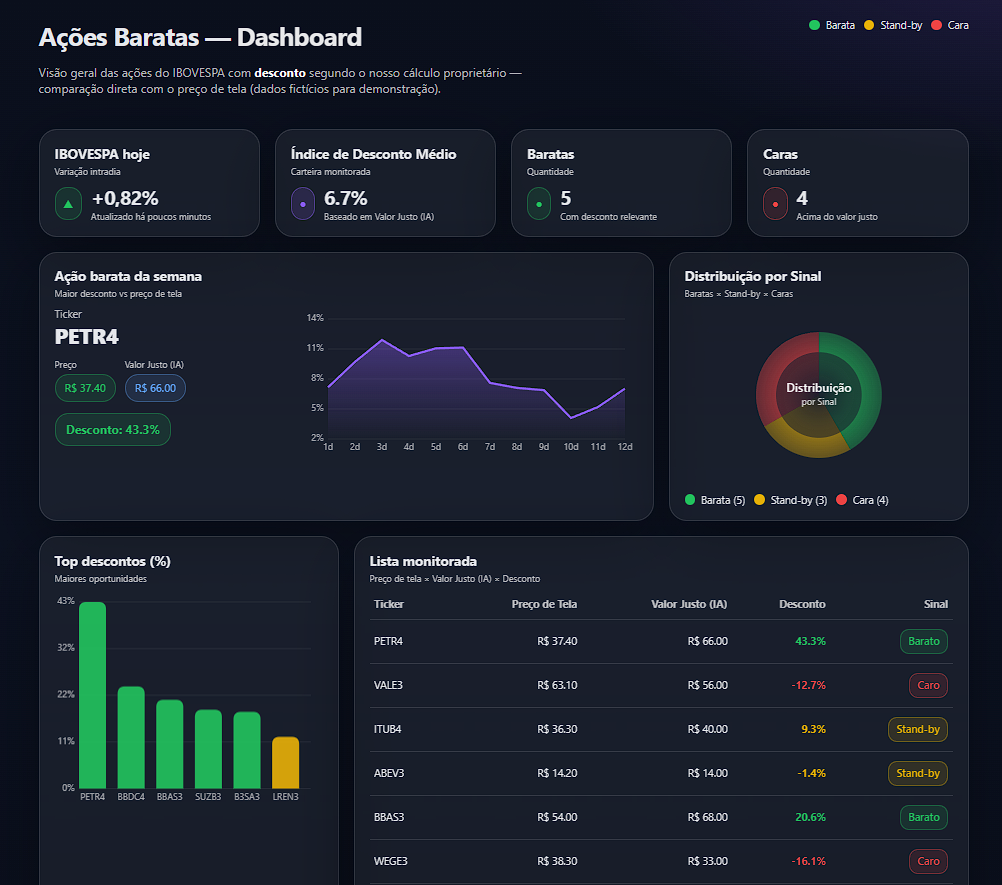Viewport: 1002px width, 885px height.
Task: Toggle Stand-by (3) in donut chart legend
Action: tap(789, 500)
